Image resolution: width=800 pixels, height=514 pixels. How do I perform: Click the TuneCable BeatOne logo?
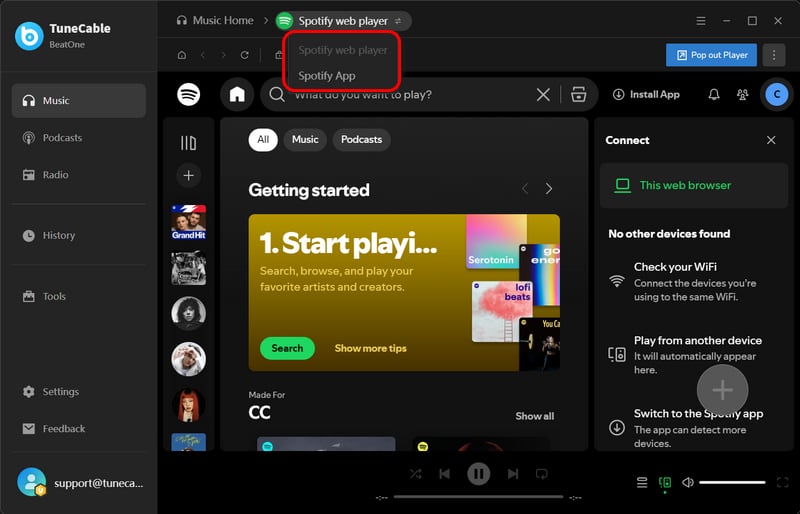point(29,36)
